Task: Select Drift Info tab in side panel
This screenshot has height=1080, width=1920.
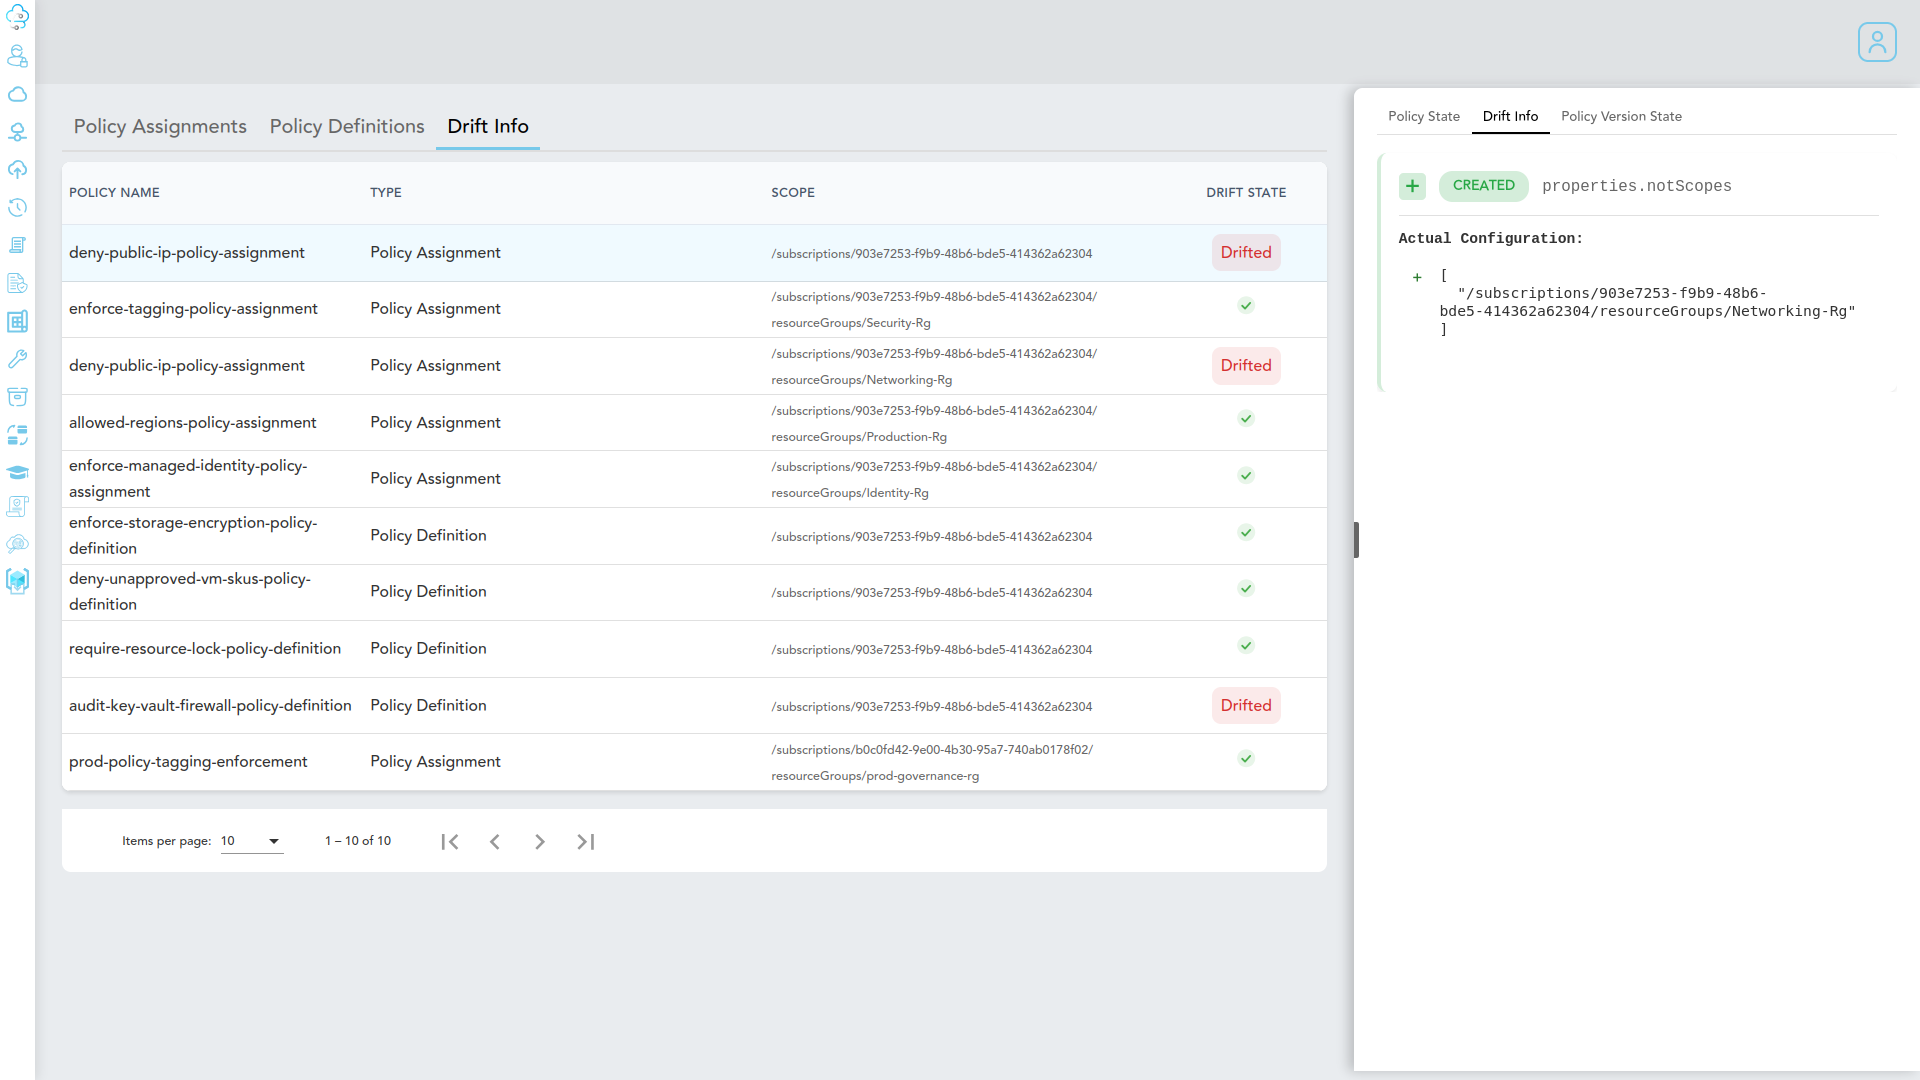Action: pyautogui.click(x=1510, y=117)
